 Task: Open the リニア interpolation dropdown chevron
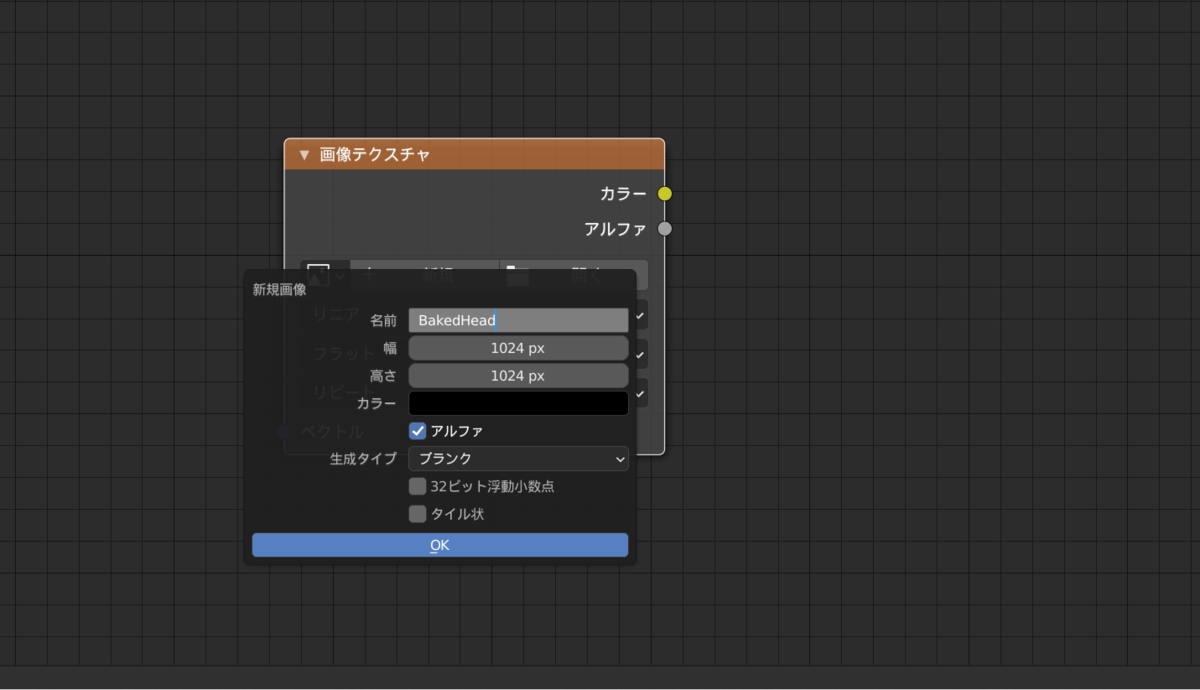(640, 316)
